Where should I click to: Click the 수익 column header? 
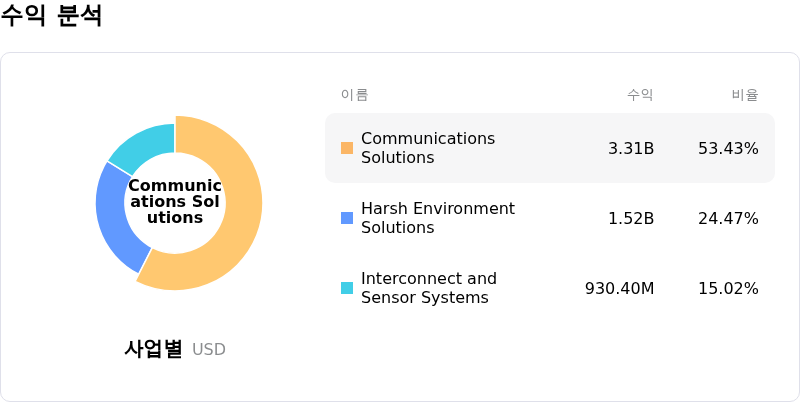click(640, 95)
